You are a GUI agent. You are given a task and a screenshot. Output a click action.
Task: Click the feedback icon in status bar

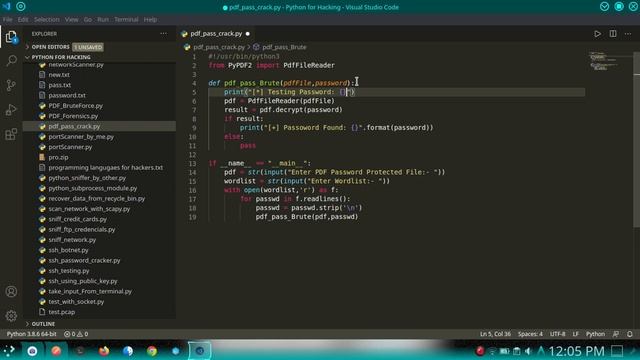click(x=616, y=334)
